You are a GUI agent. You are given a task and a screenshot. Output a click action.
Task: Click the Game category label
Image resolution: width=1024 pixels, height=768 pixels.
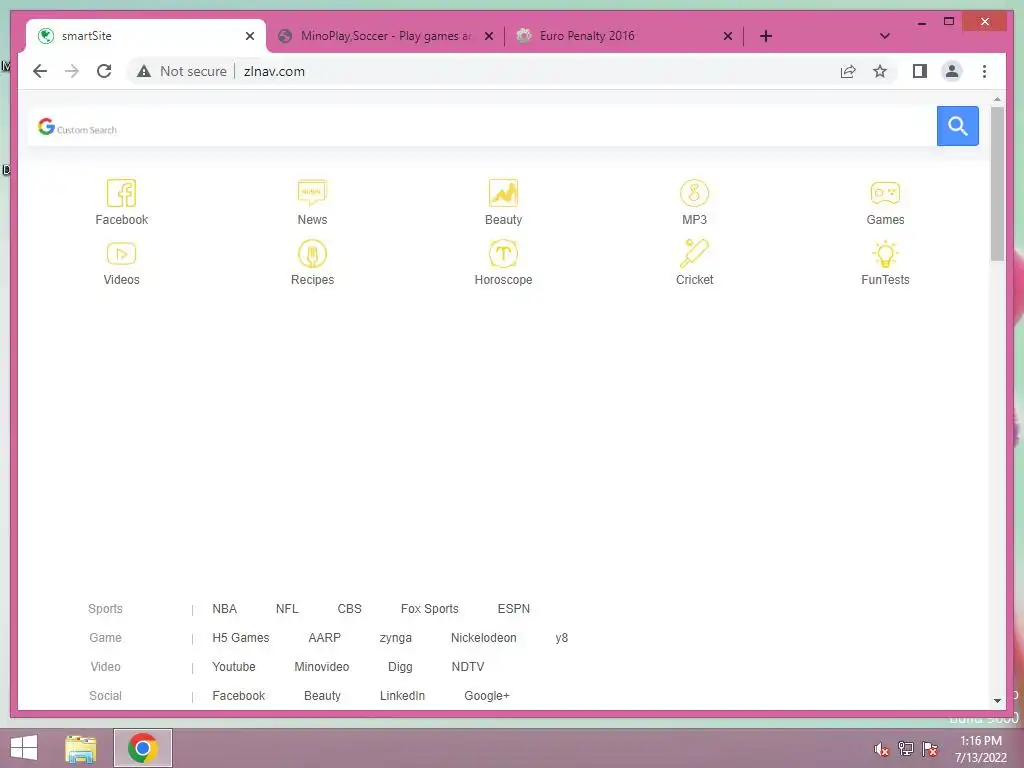click(105, 637)
